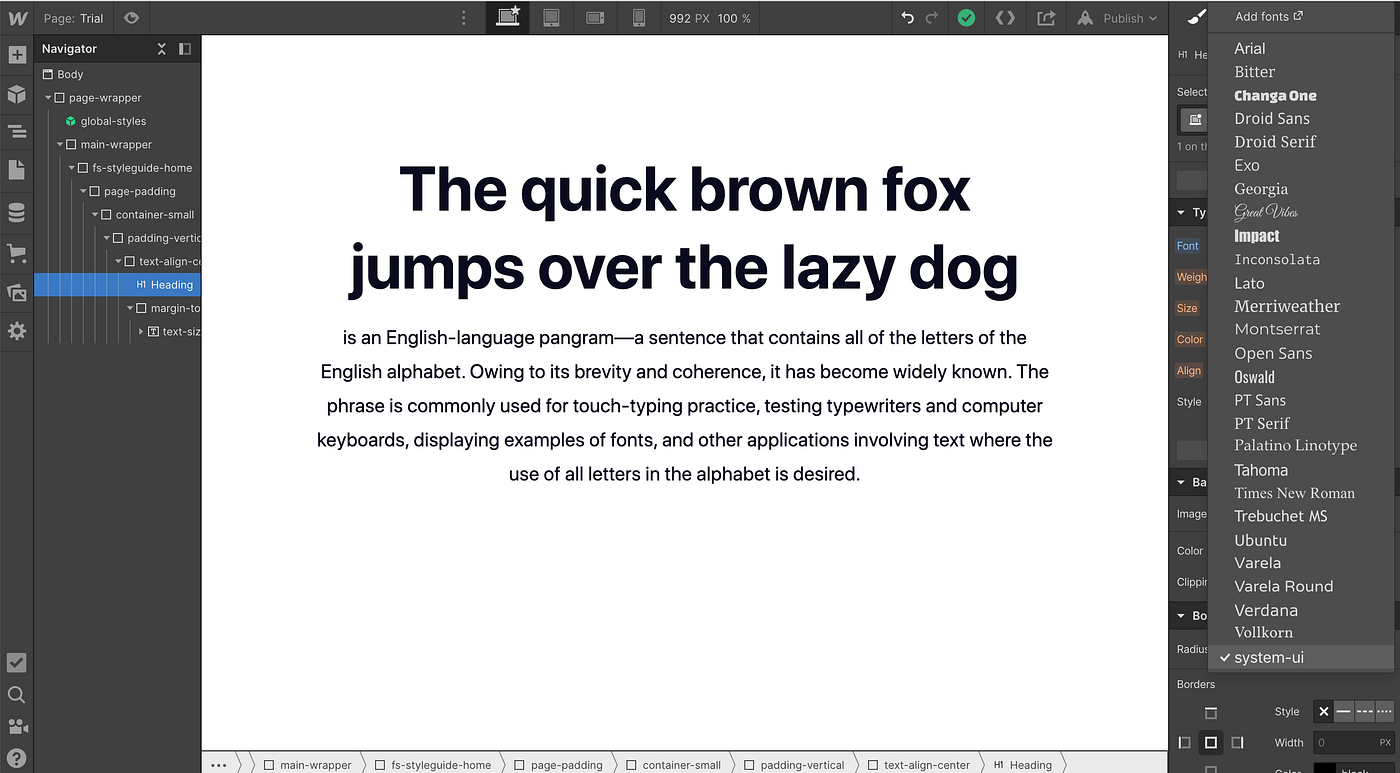Open the Publish dropdown
1400x773 pixels.
coord(1118,18)
